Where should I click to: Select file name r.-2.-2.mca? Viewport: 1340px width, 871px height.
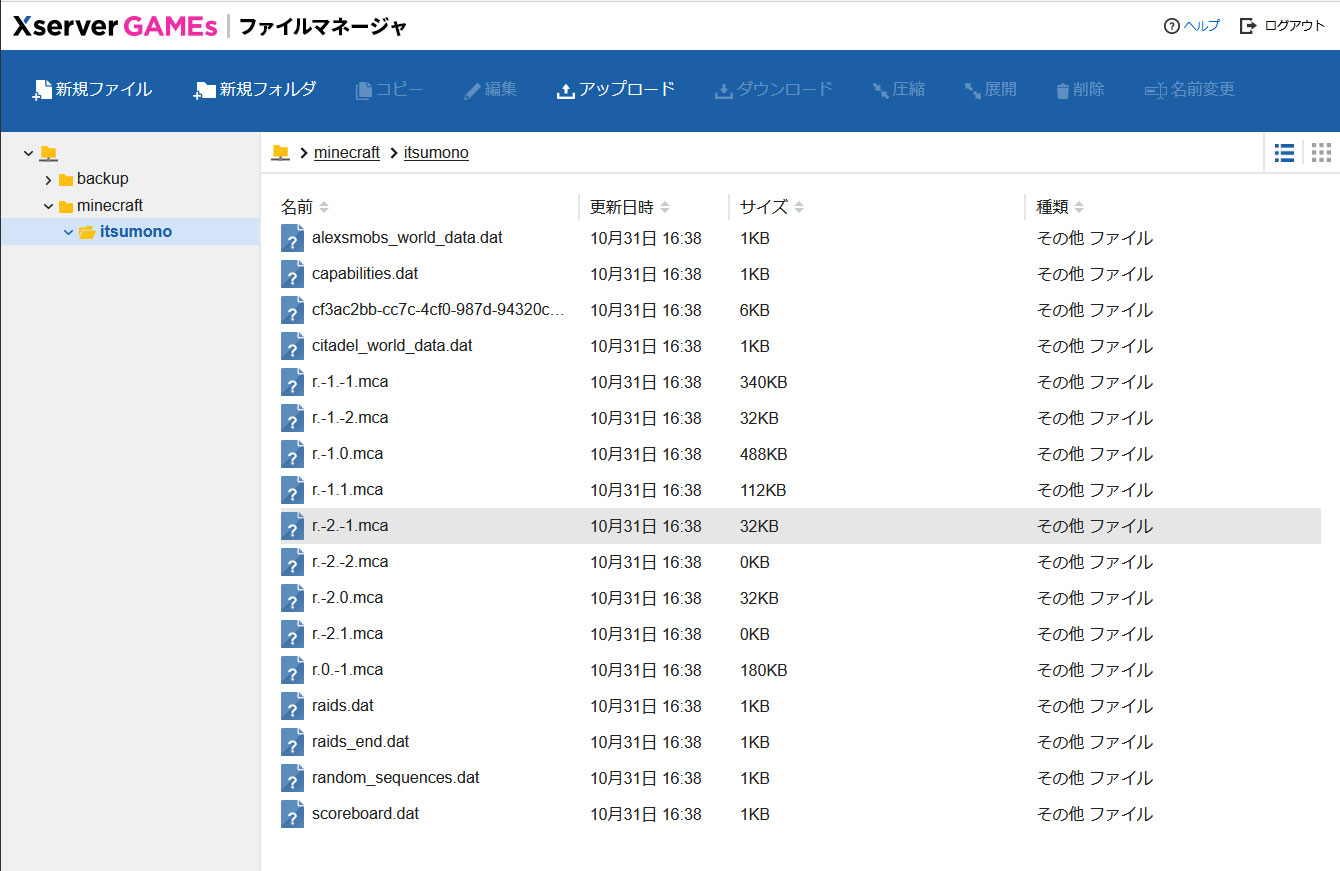[350, 562]
